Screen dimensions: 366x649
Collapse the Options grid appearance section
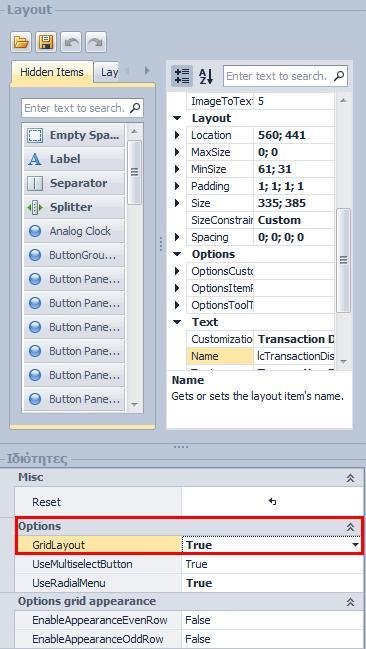tap(350, 602)
